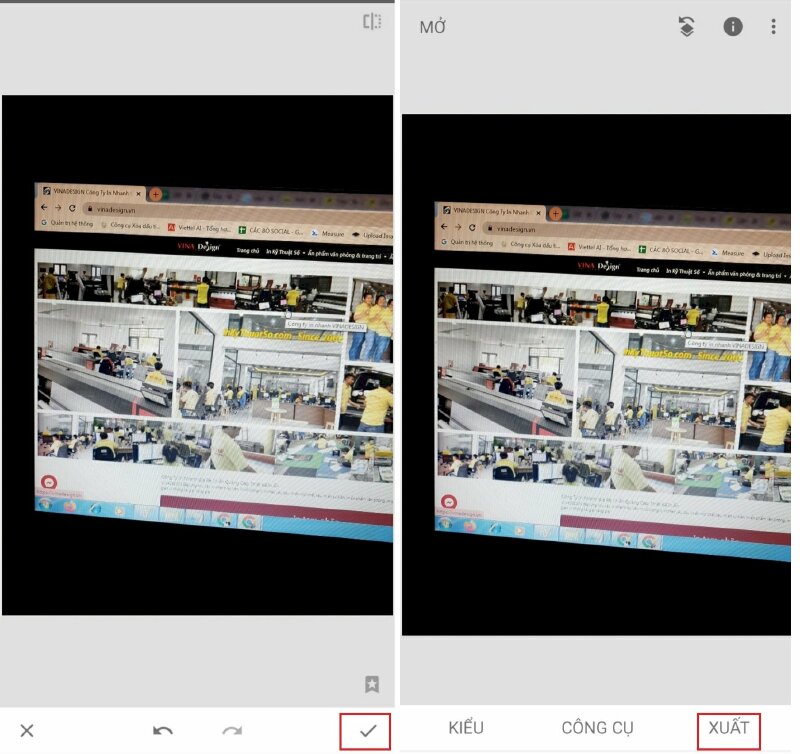Tap the photo preview above the XUẤT bar

(596, 375)
